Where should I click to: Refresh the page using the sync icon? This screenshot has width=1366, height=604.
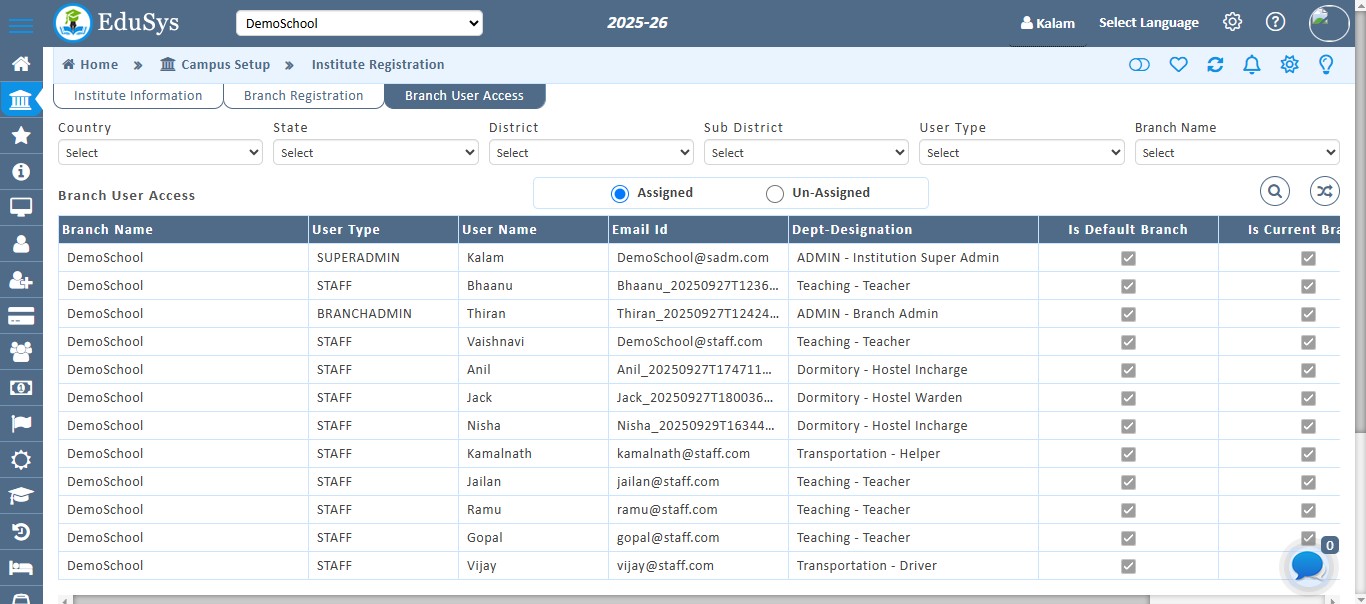pos(1215,63)
